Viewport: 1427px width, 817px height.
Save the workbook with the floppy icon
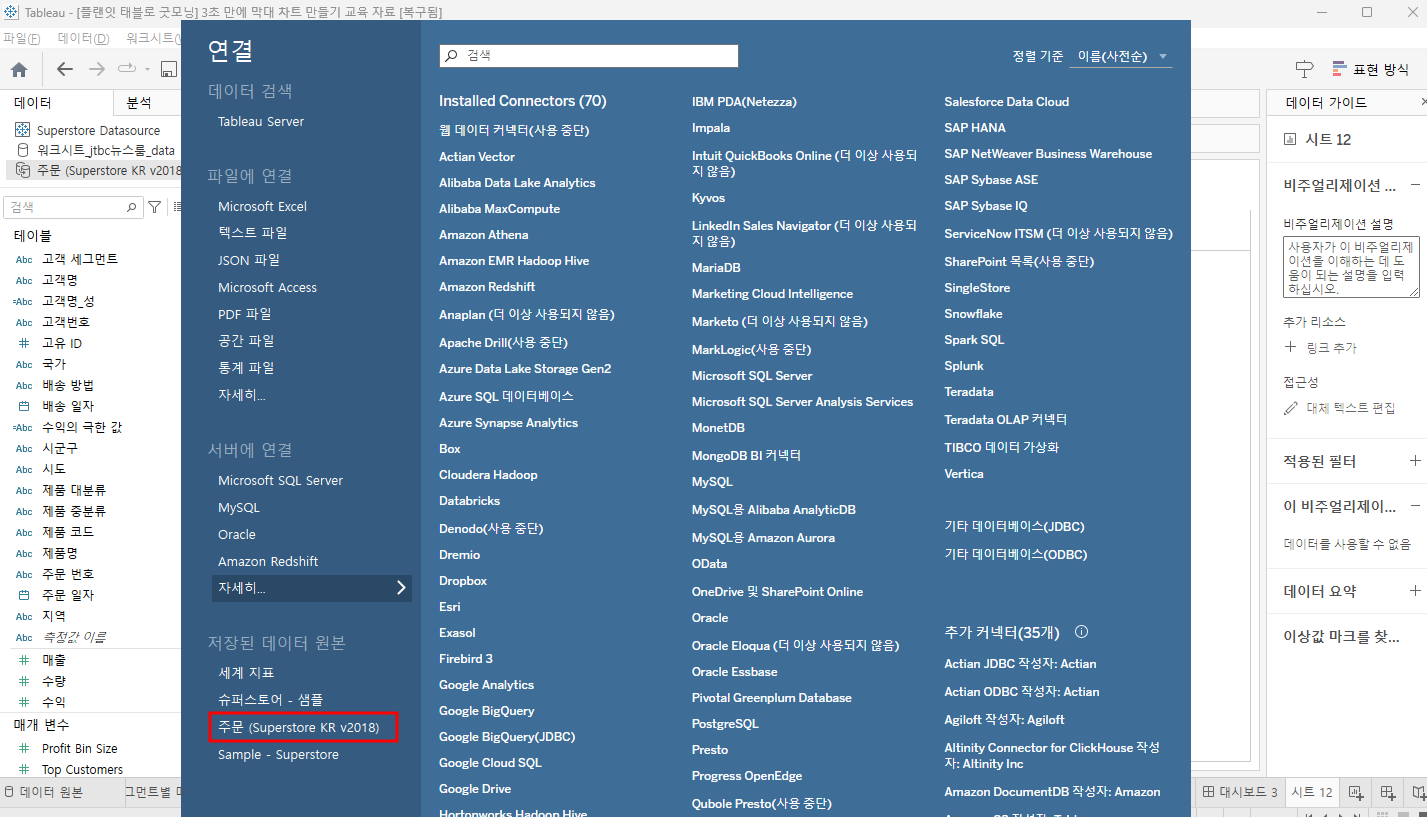(x=169, y=69)
